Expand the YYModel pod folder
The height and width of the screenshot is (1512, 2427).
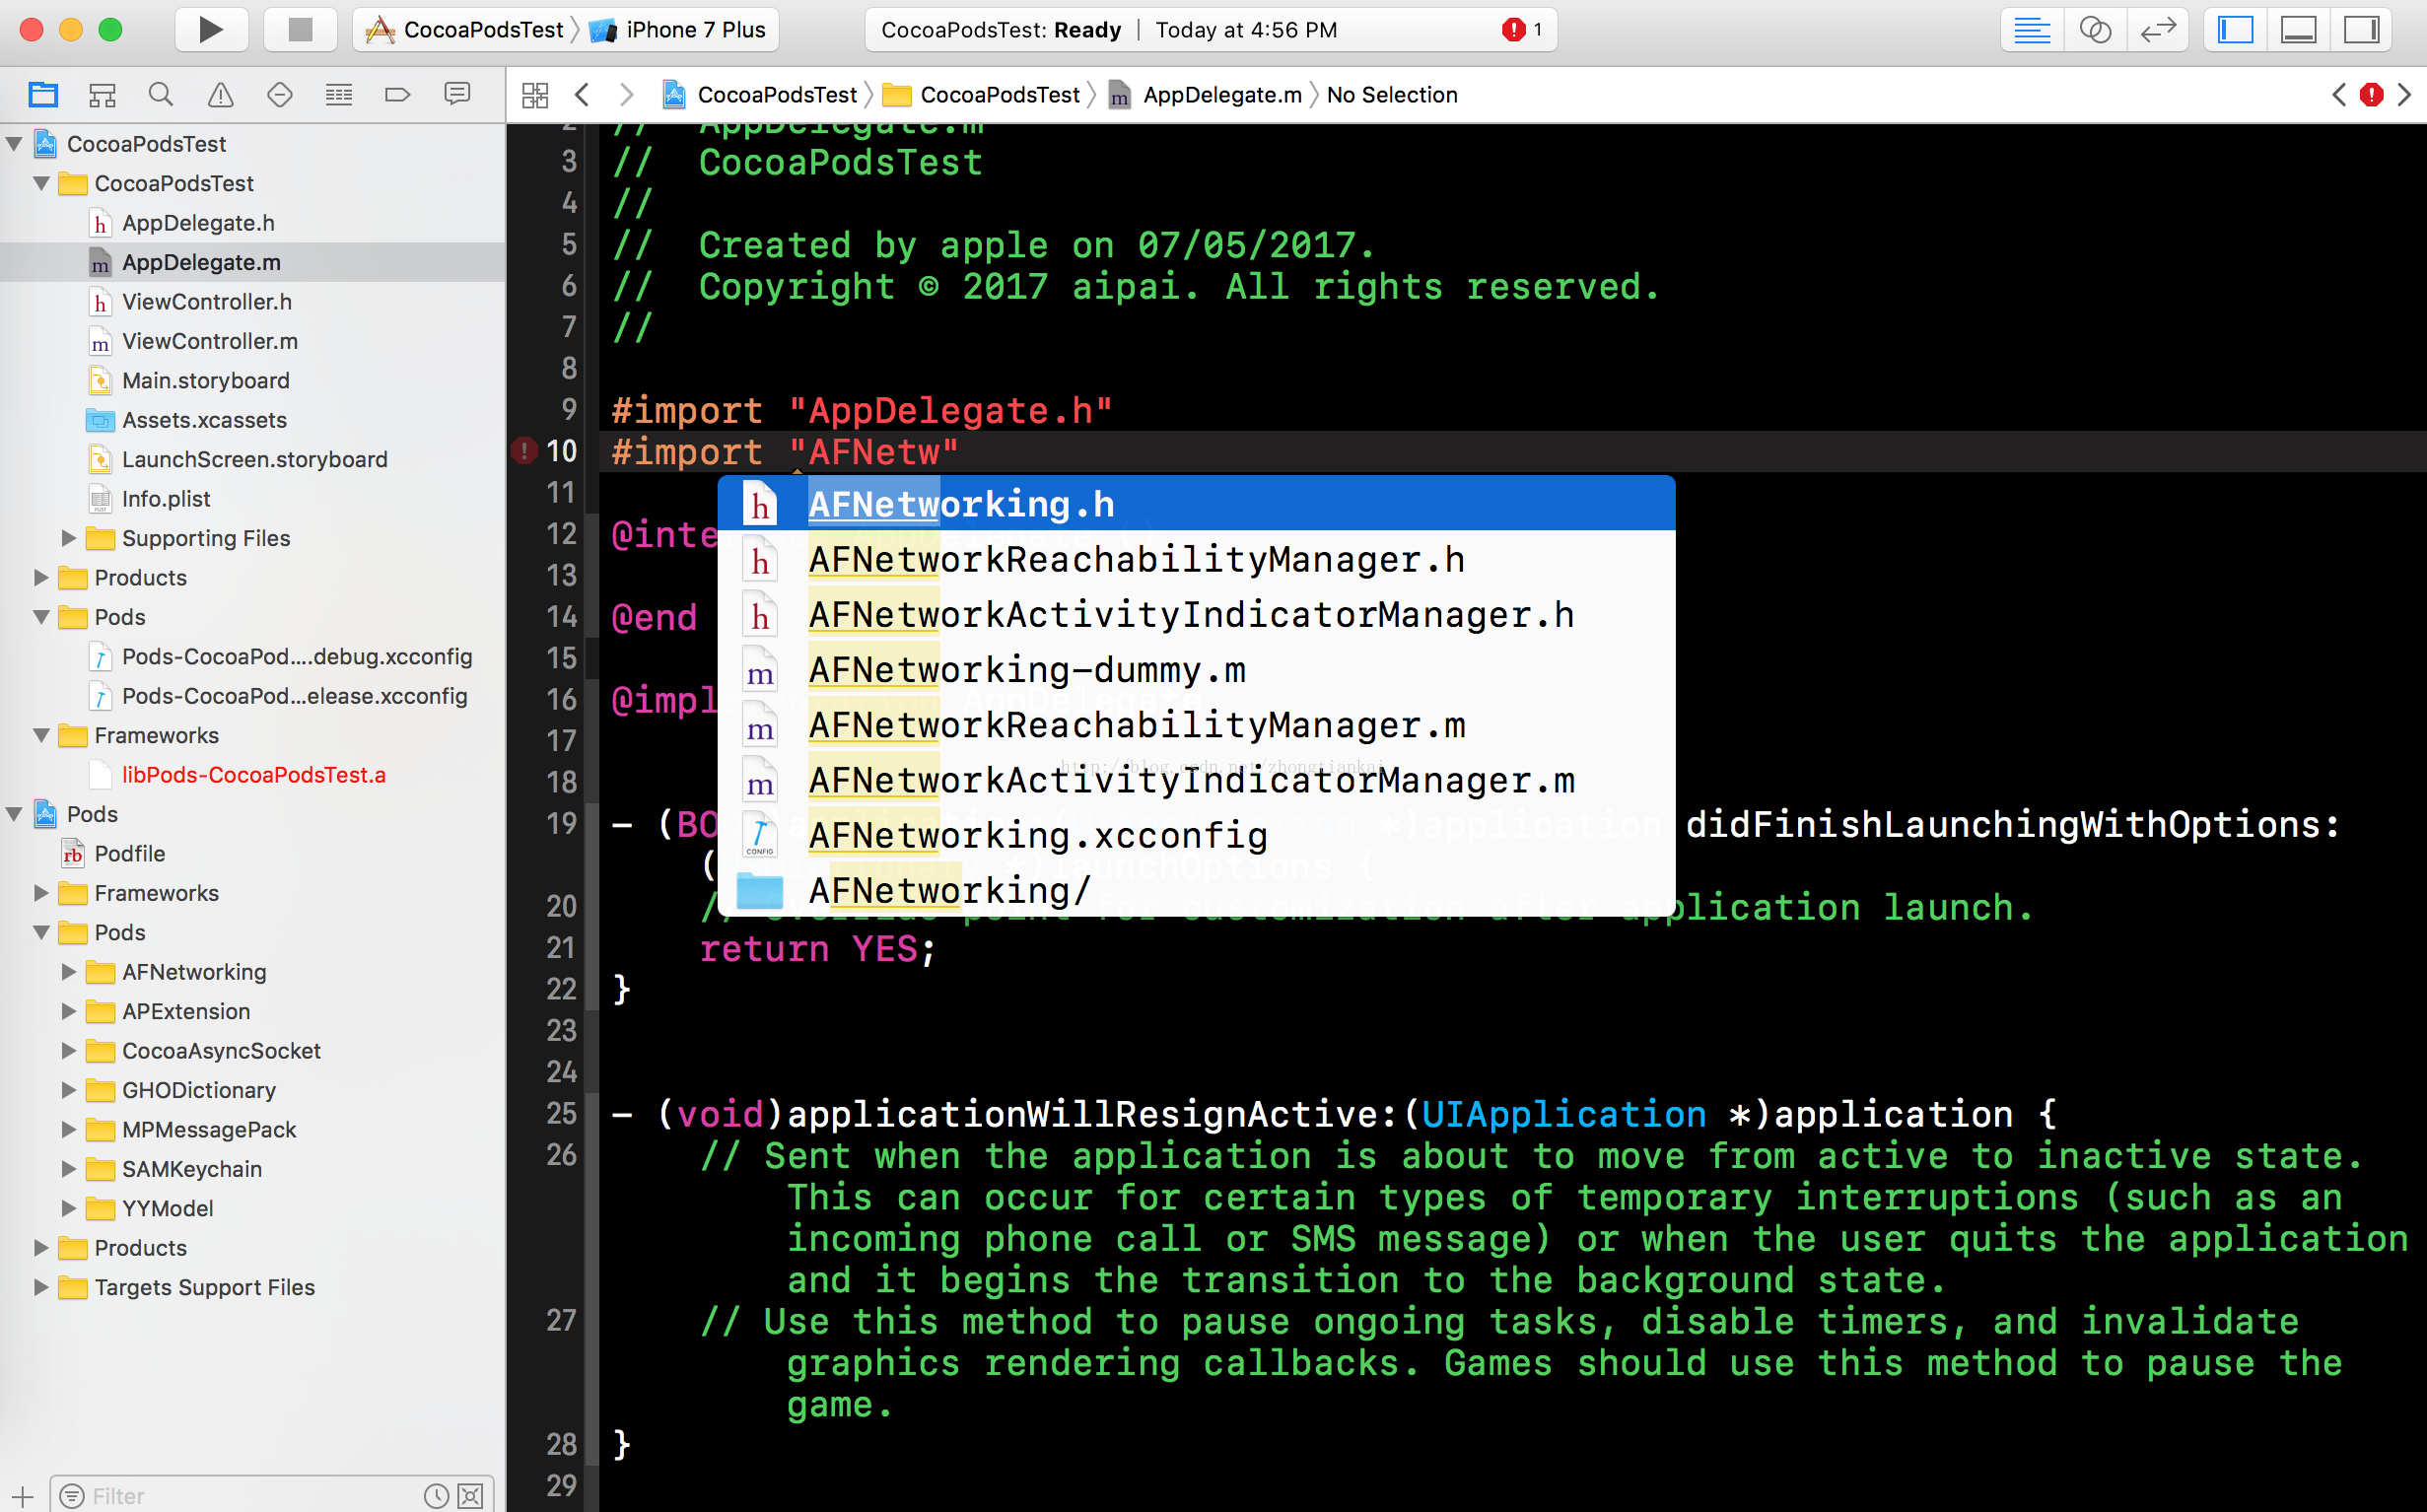coord(69,1208)
